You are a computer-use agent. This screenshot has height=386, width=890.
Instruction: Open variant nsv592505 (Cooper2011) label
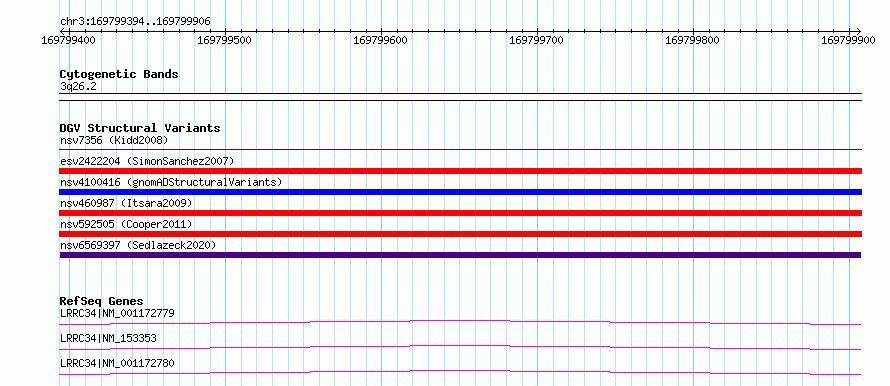point(126,224)
